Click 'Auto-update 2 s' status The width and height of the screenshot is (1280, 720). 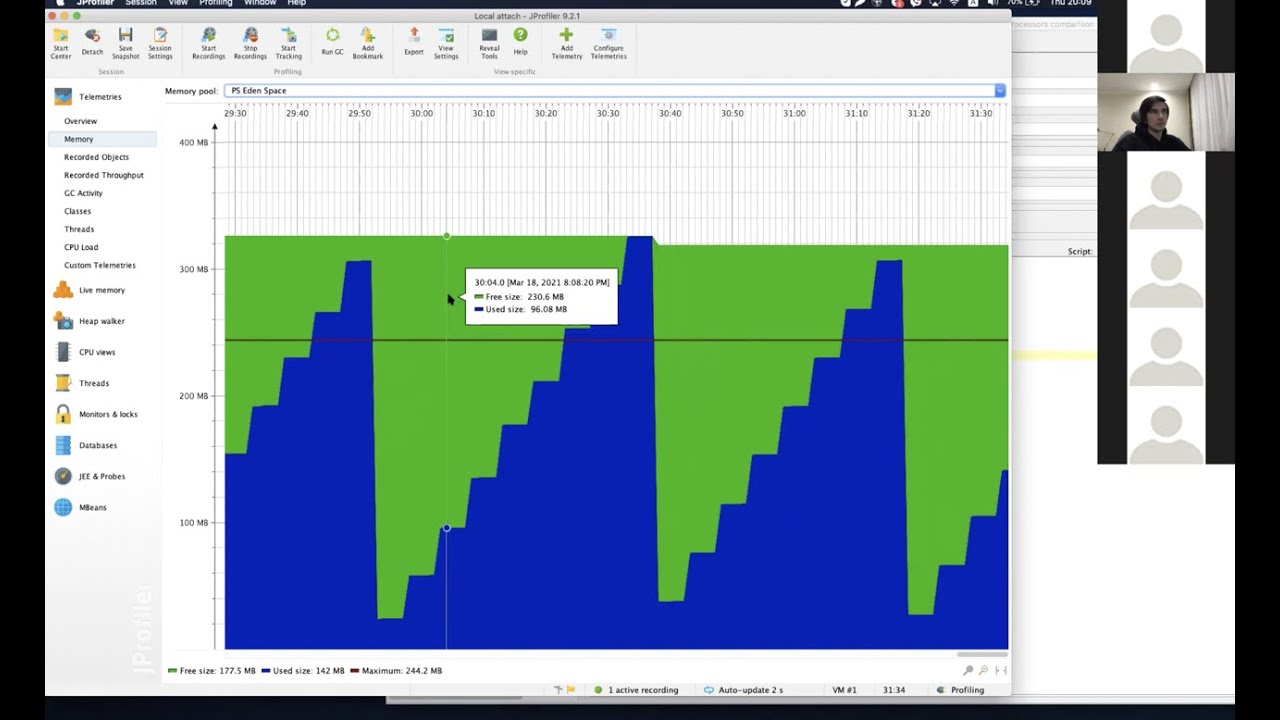[744, 690]
